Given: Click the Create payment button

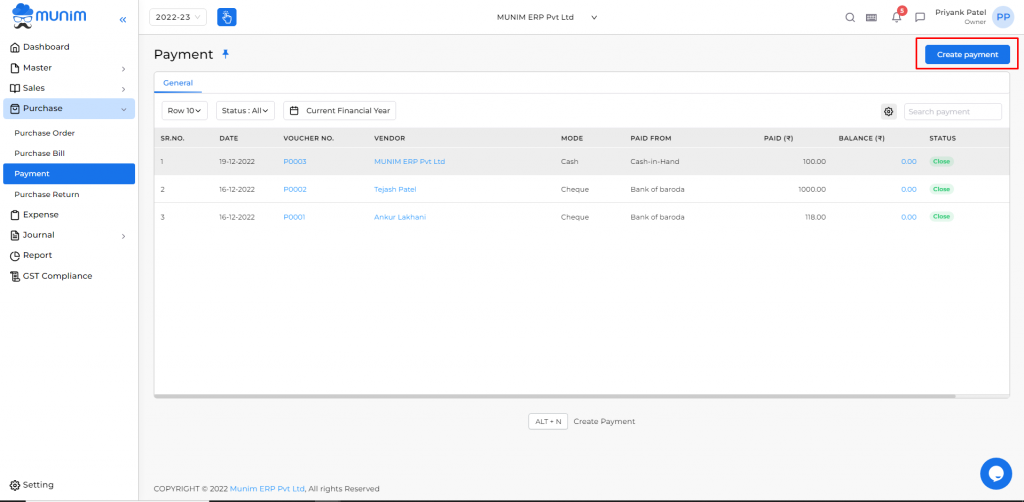Looking at the screenshot, I should pos(966,54).
